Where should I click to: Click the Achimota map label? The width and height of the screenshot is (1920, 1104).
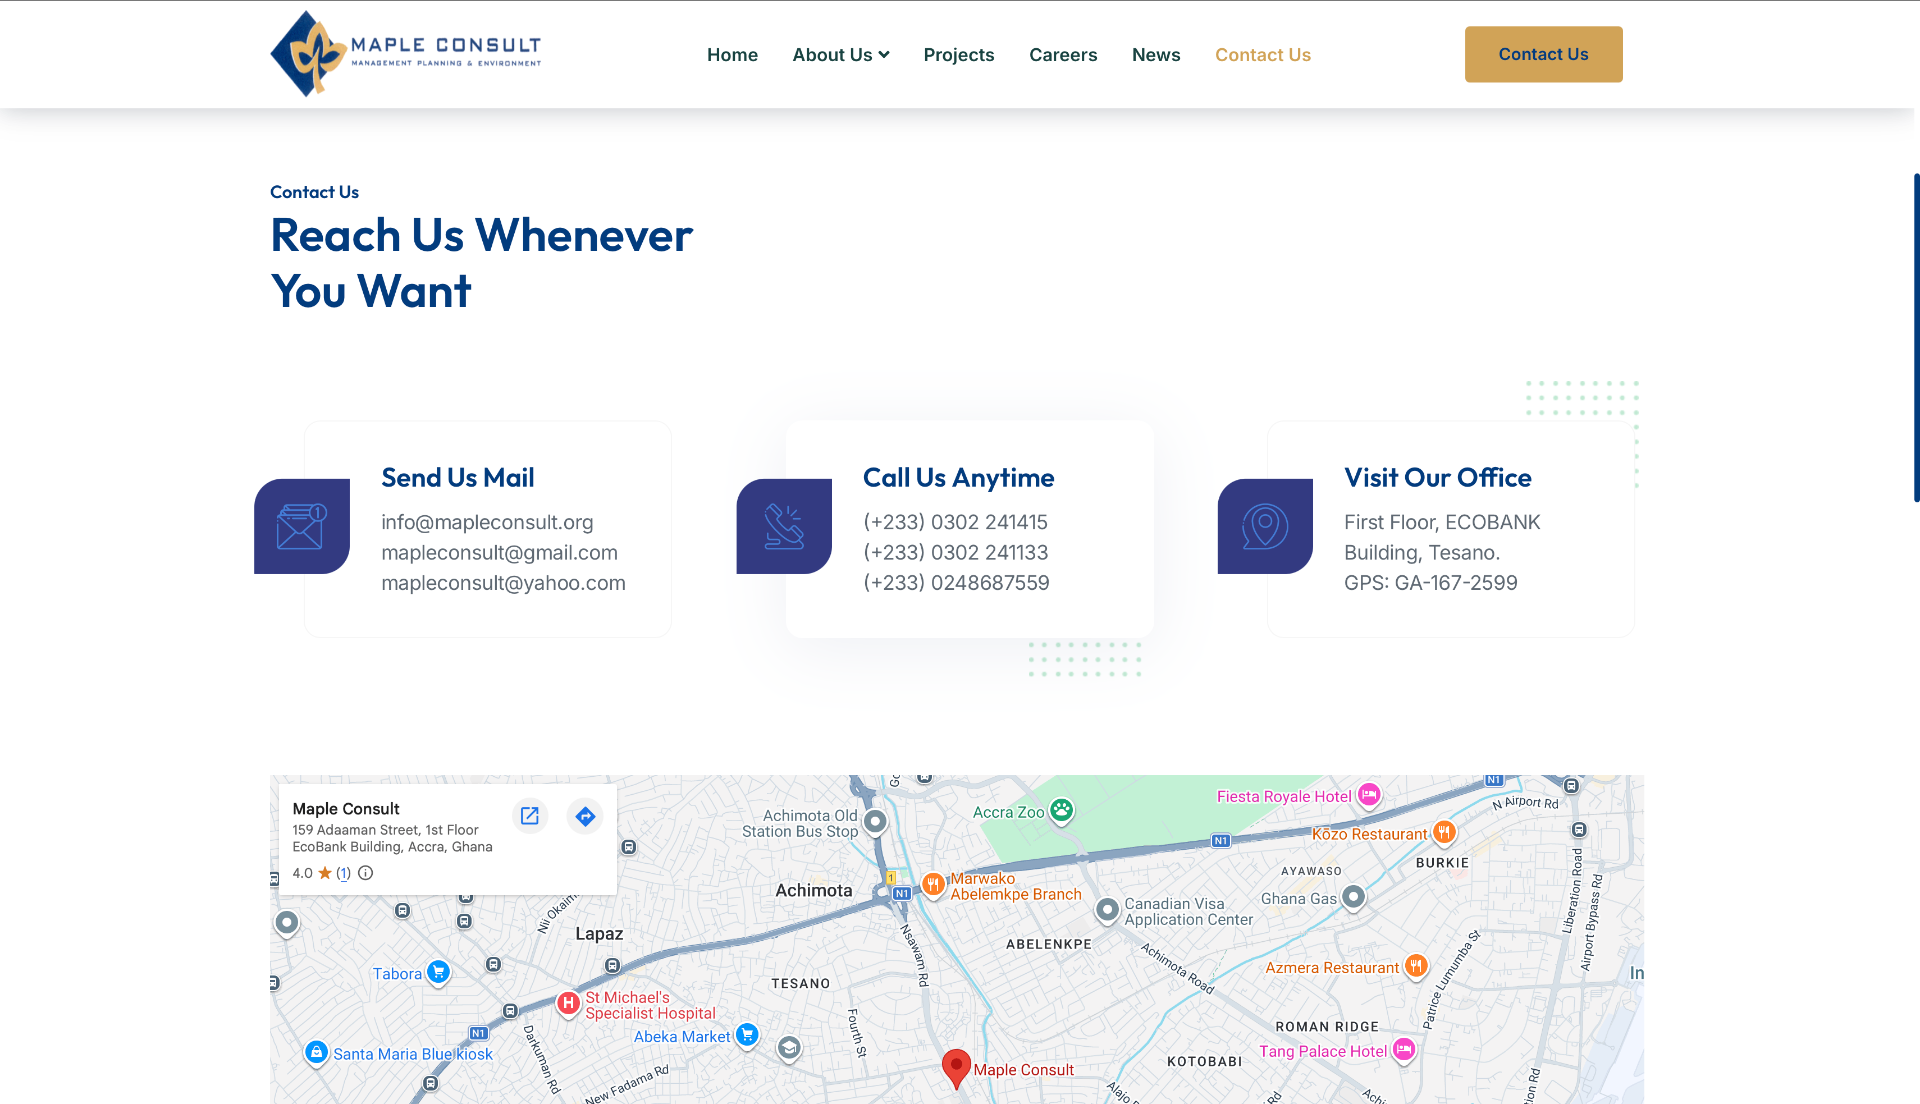[x=814, y=890]
